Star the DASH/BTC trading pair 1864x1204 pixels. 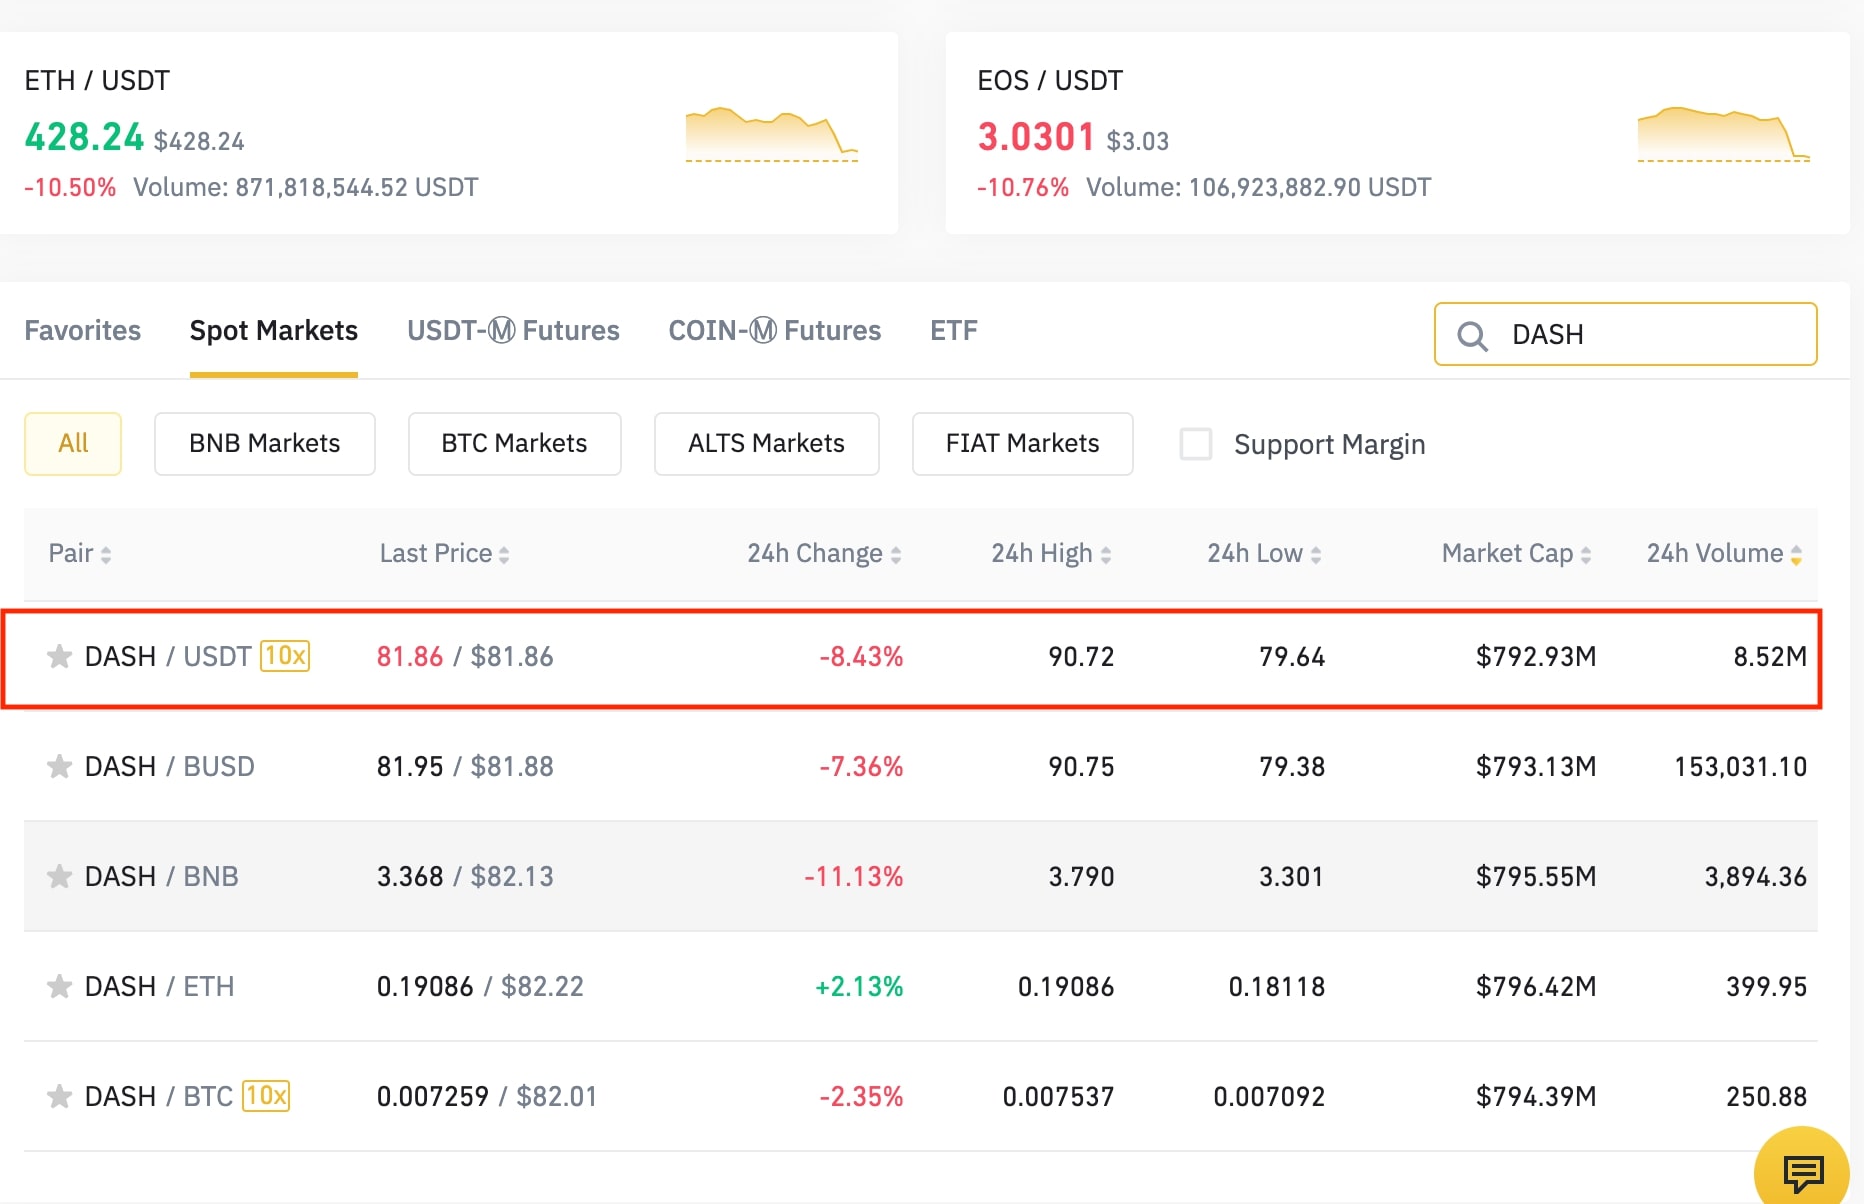59,1096
